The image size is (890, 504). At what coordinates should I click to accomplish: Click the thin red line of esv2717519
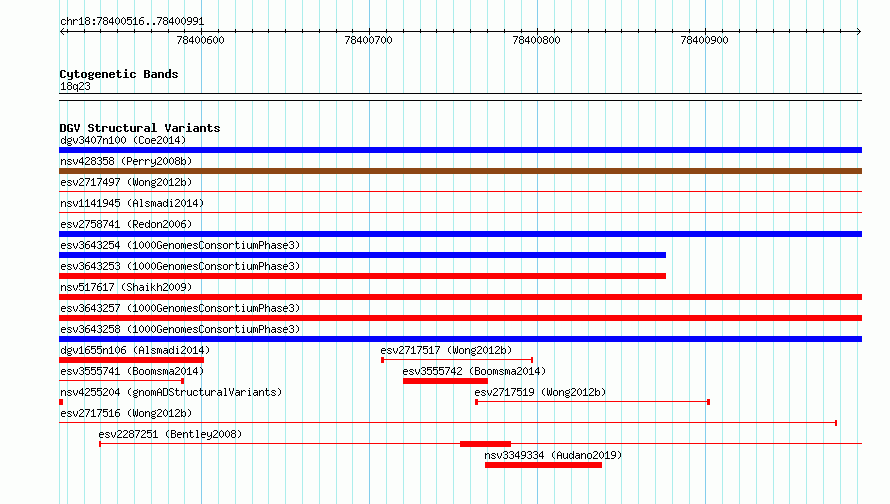(593, 402)
